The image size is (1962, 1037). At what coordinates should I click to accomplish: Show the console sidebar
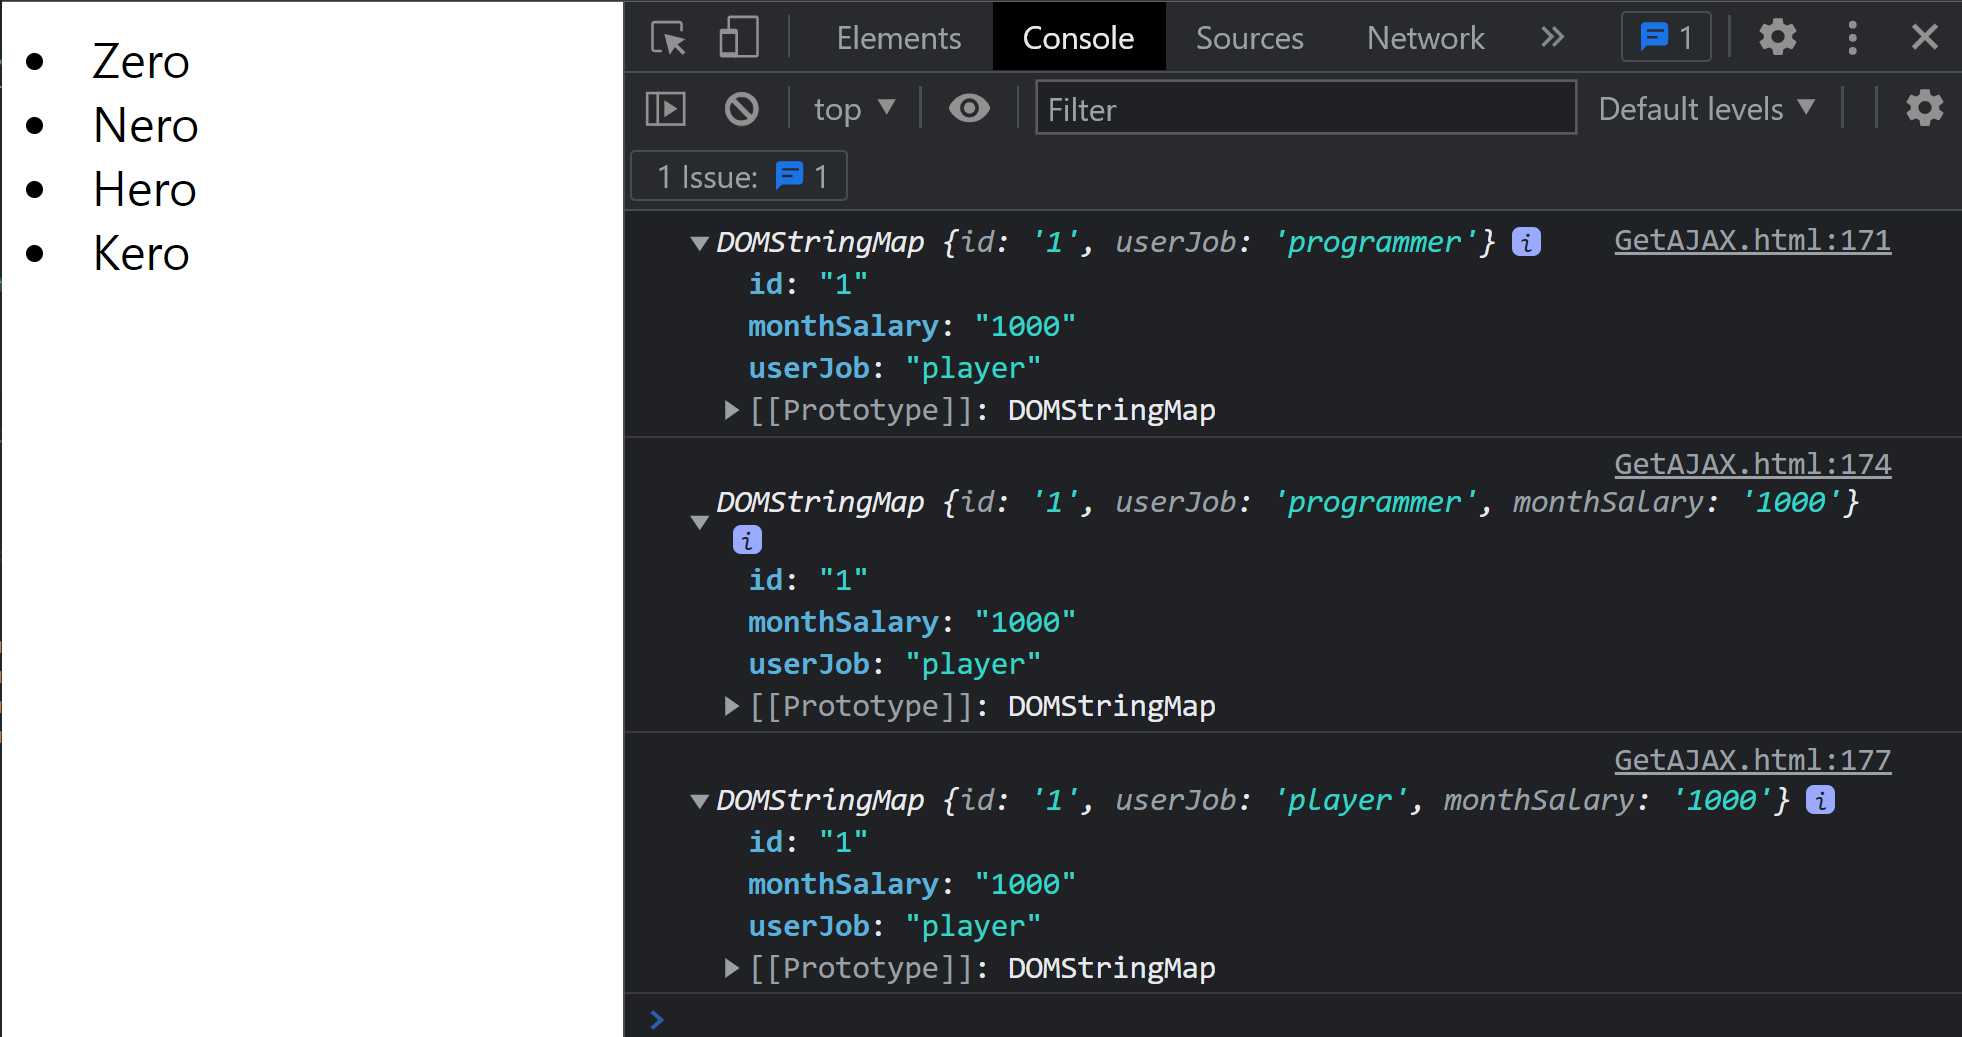pos(666,108)
